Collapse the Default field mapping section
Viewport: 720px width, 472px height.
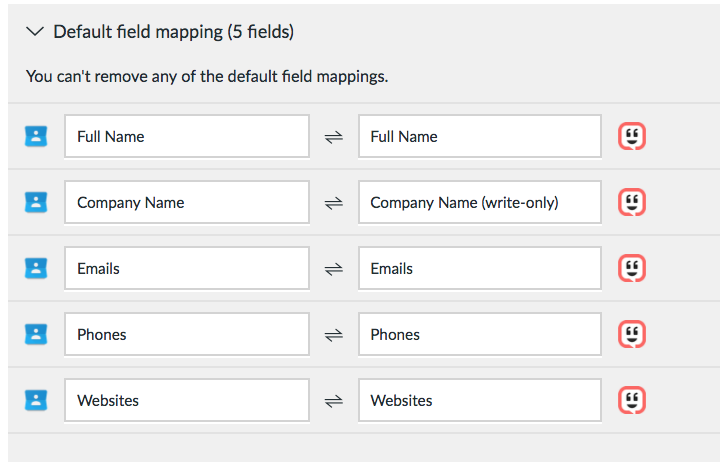coord(35,32)
